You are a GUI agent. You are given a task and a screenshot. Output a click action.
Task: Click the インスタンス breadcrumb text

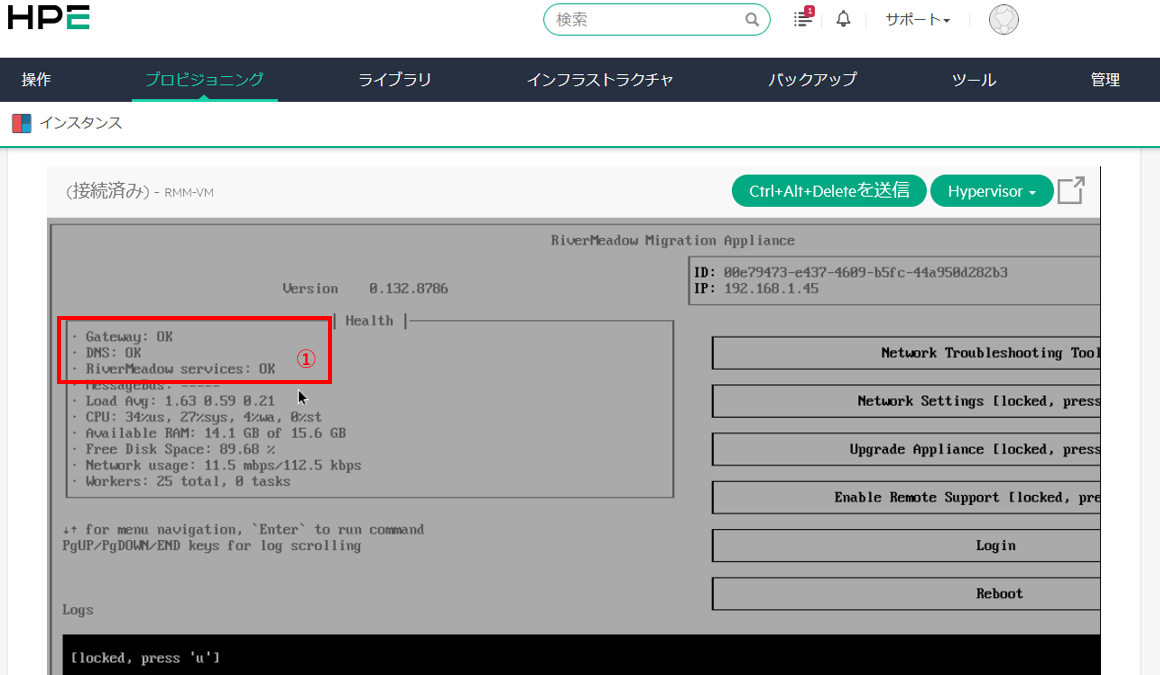pyautogui.click(x=81, y=123)
